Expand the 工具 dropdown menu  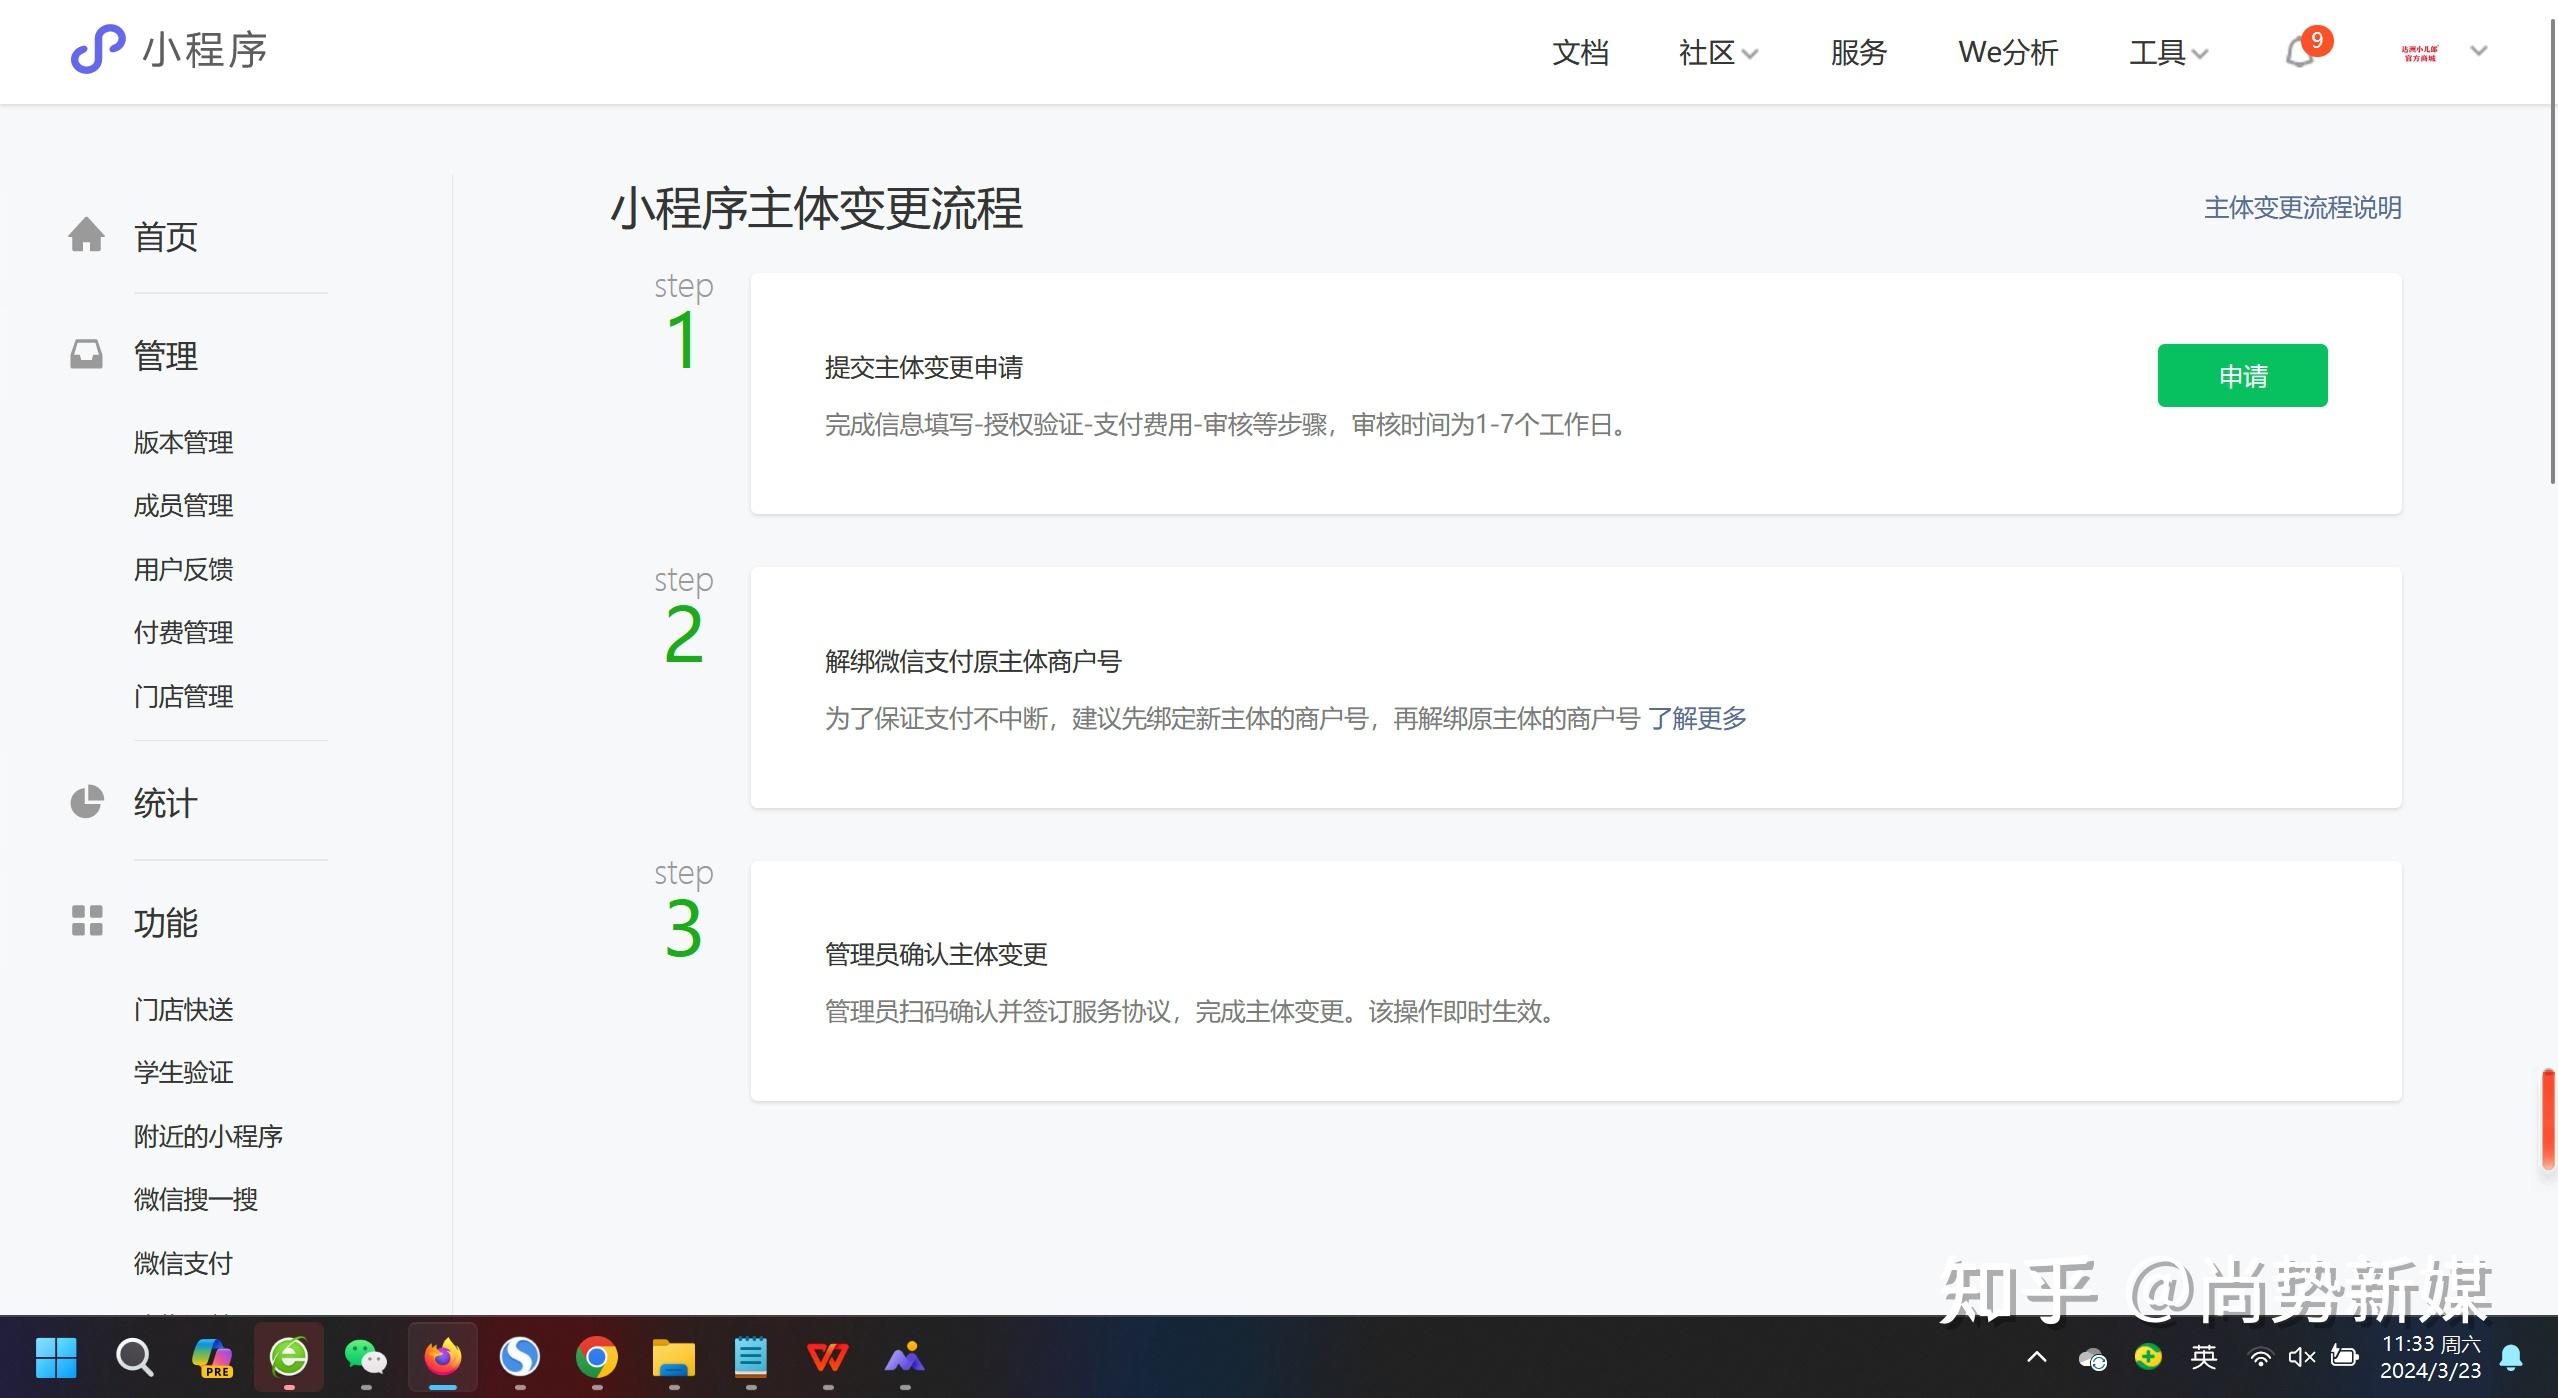pos(2167,52)
